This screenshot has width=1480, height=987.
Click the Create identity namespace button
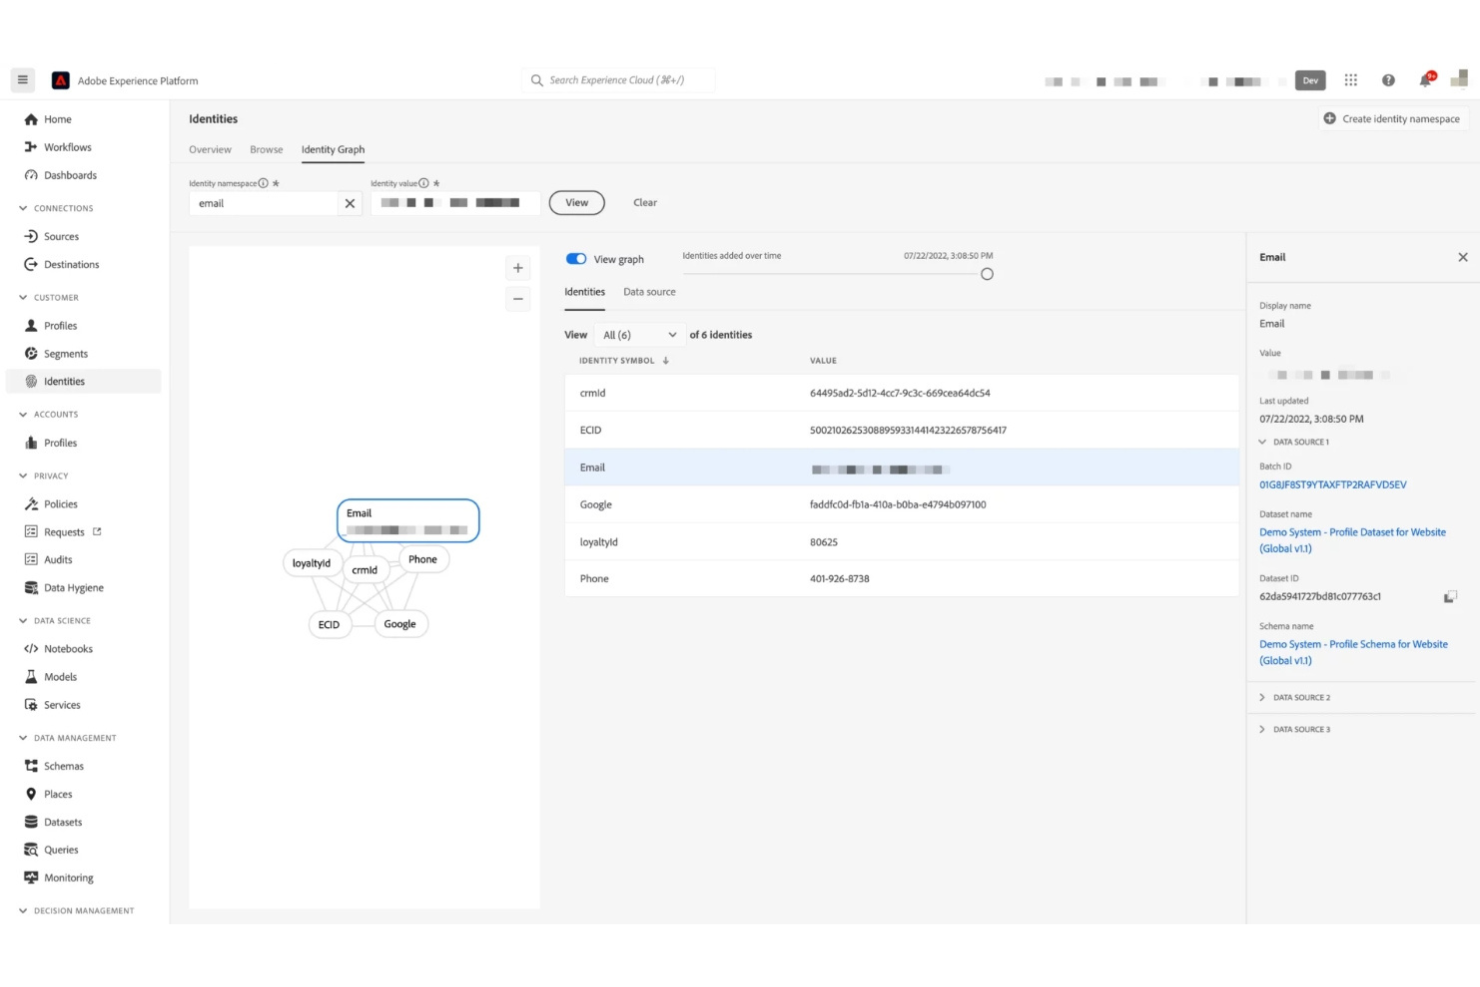1392,118
